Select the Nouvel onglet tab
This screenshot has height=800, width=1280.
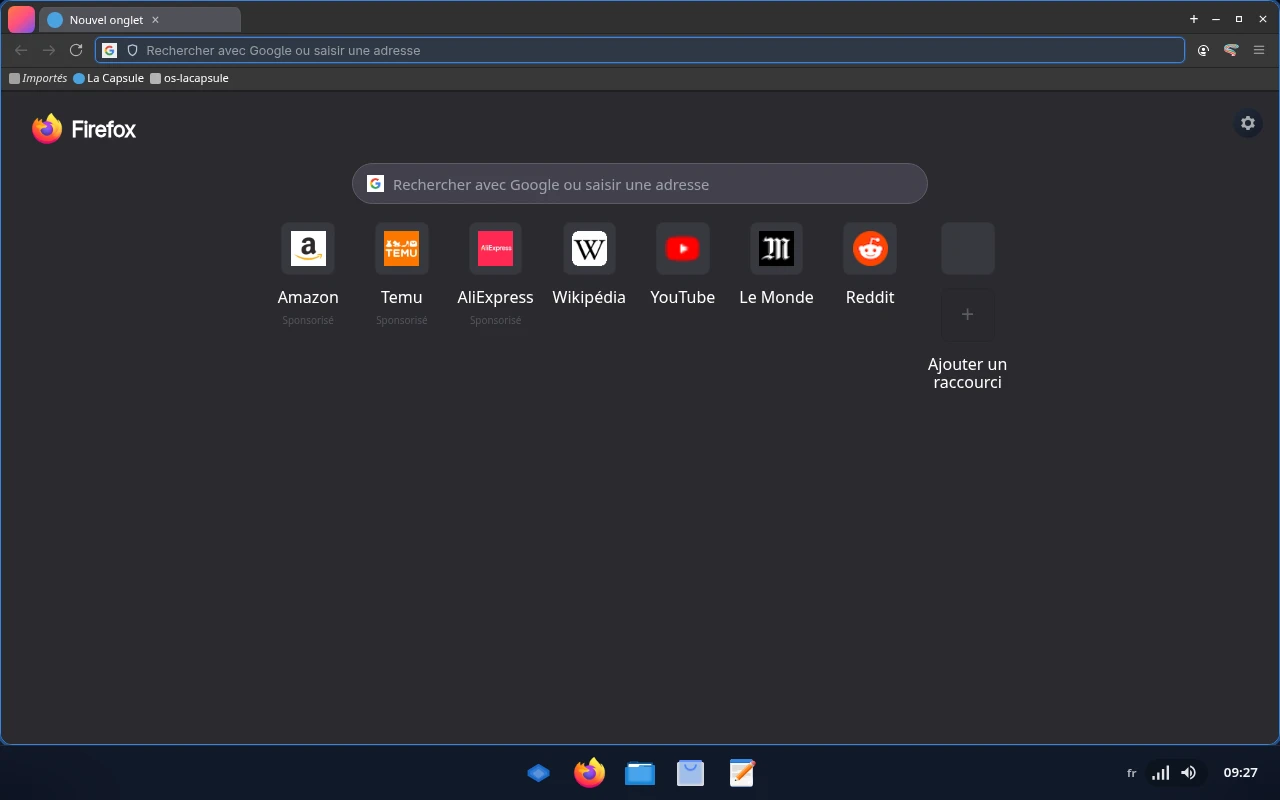click(x=140, y=20)
